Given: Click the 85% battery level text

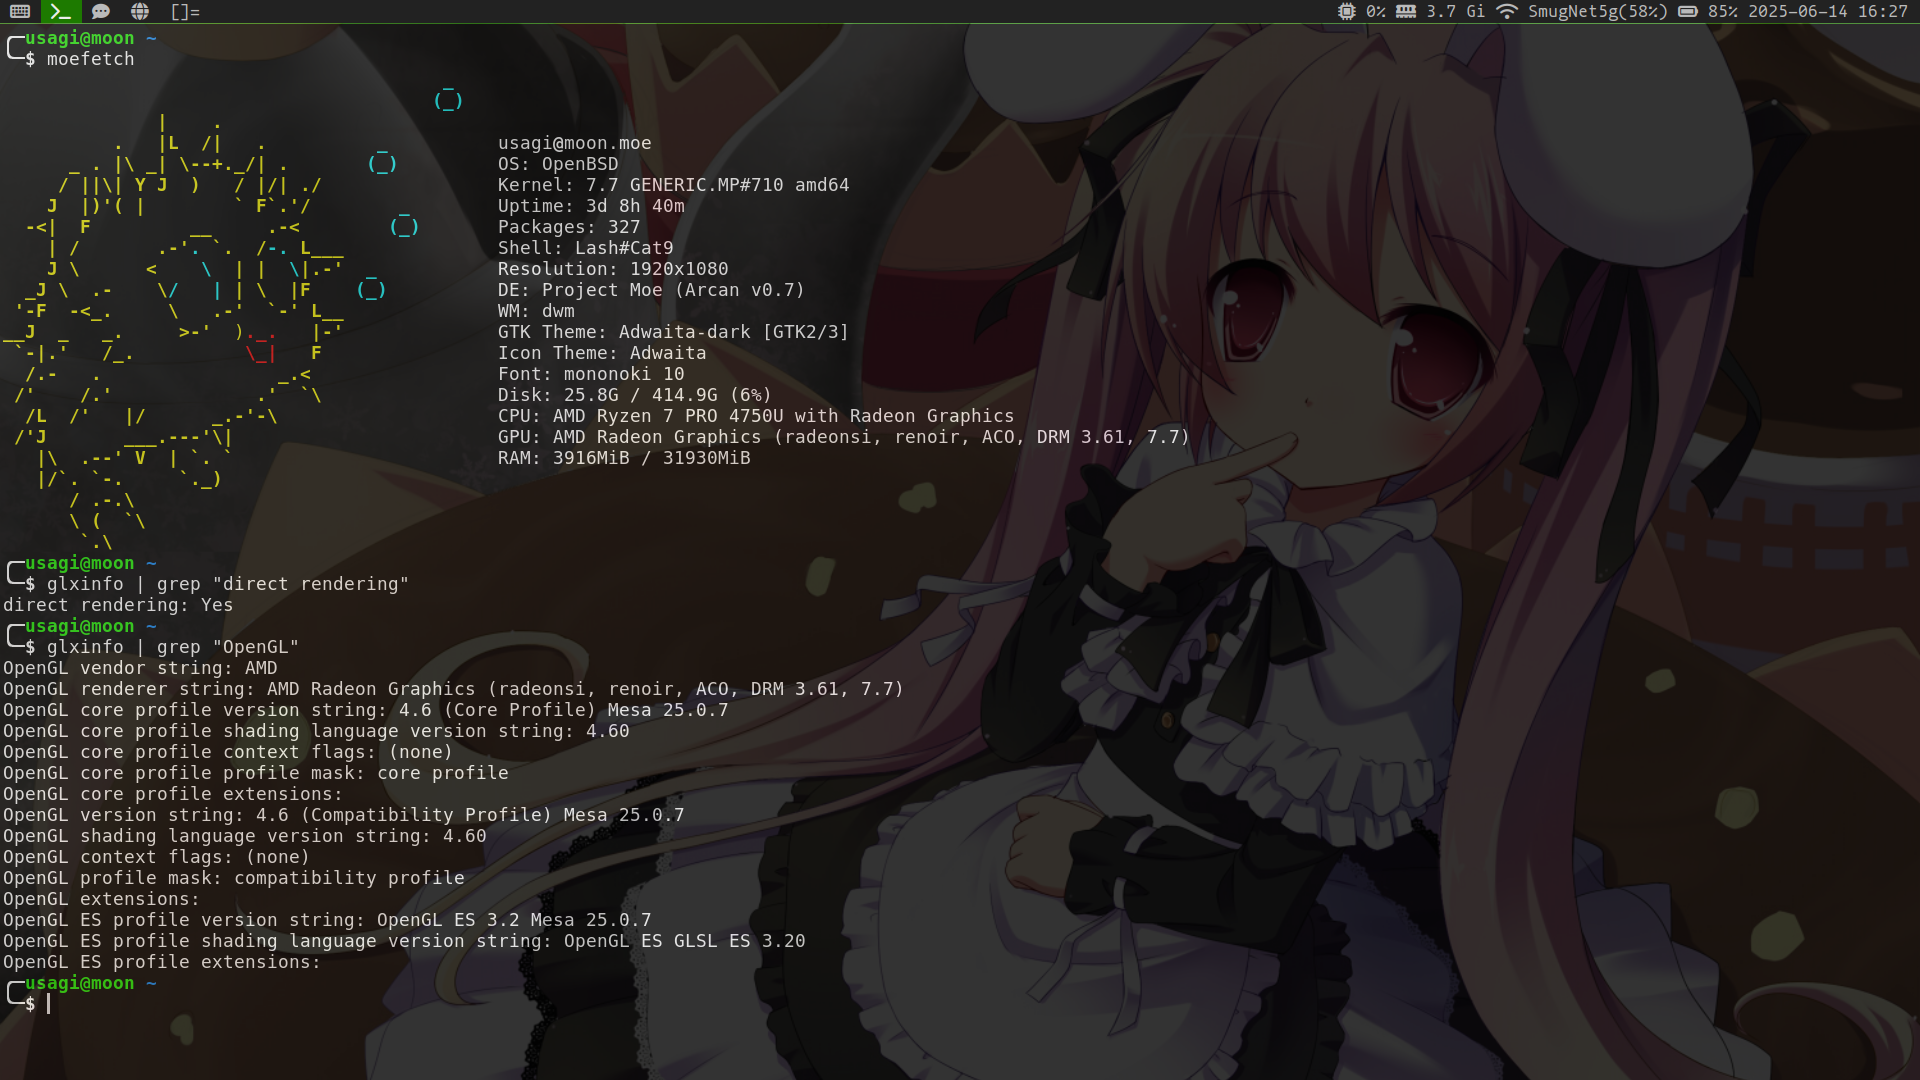Looking at the screenshot, I should click(x=1723, y=12).
